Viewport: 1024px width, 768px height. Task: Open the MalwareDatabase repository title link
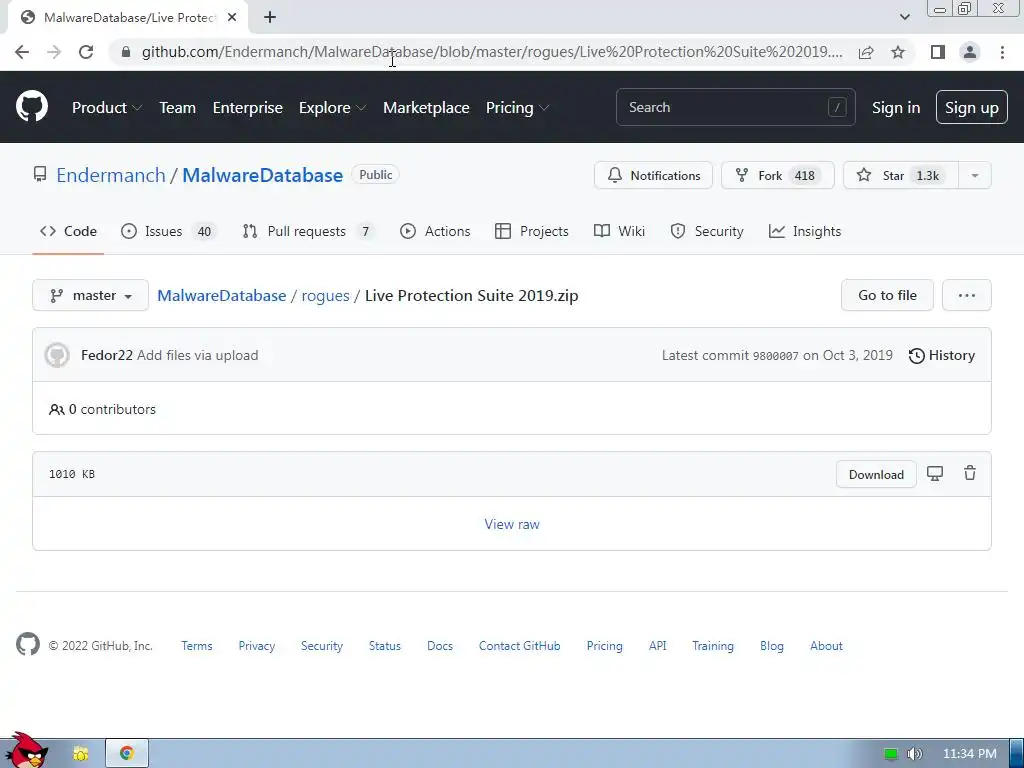point(263,175)
